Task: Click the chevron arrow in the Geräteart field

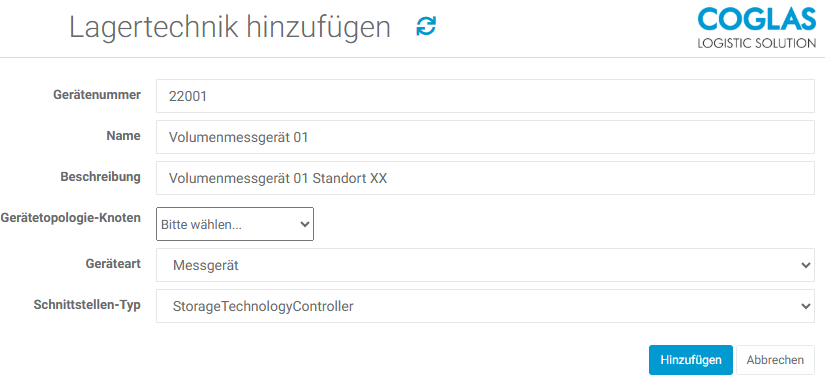Action: pyautogui.click(x=806, y=265)
